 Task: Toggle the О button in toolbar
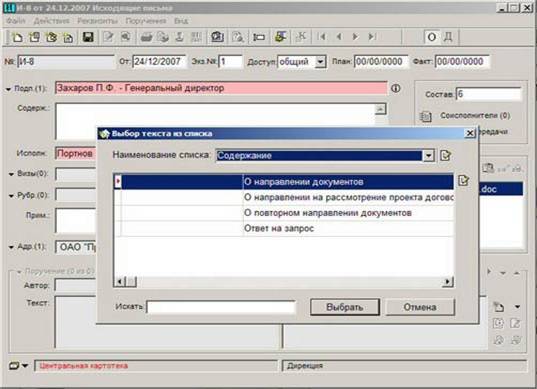coord(432,37)
